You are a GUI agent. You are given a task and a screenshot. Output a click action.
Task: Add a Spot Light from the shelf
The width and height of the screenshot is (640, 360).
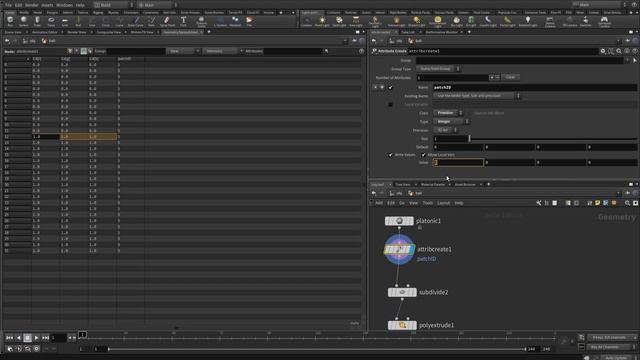tap(339, 21)
